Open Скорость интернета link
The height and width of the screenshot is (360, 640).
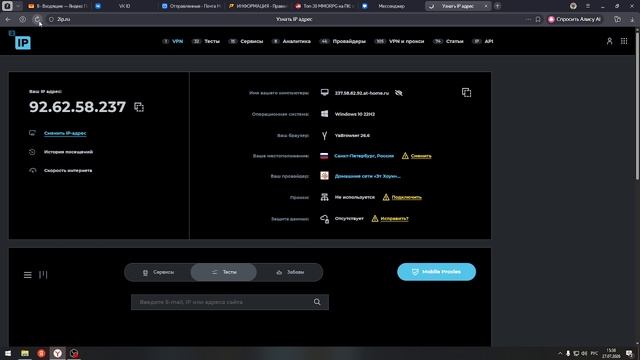(68, 171)
